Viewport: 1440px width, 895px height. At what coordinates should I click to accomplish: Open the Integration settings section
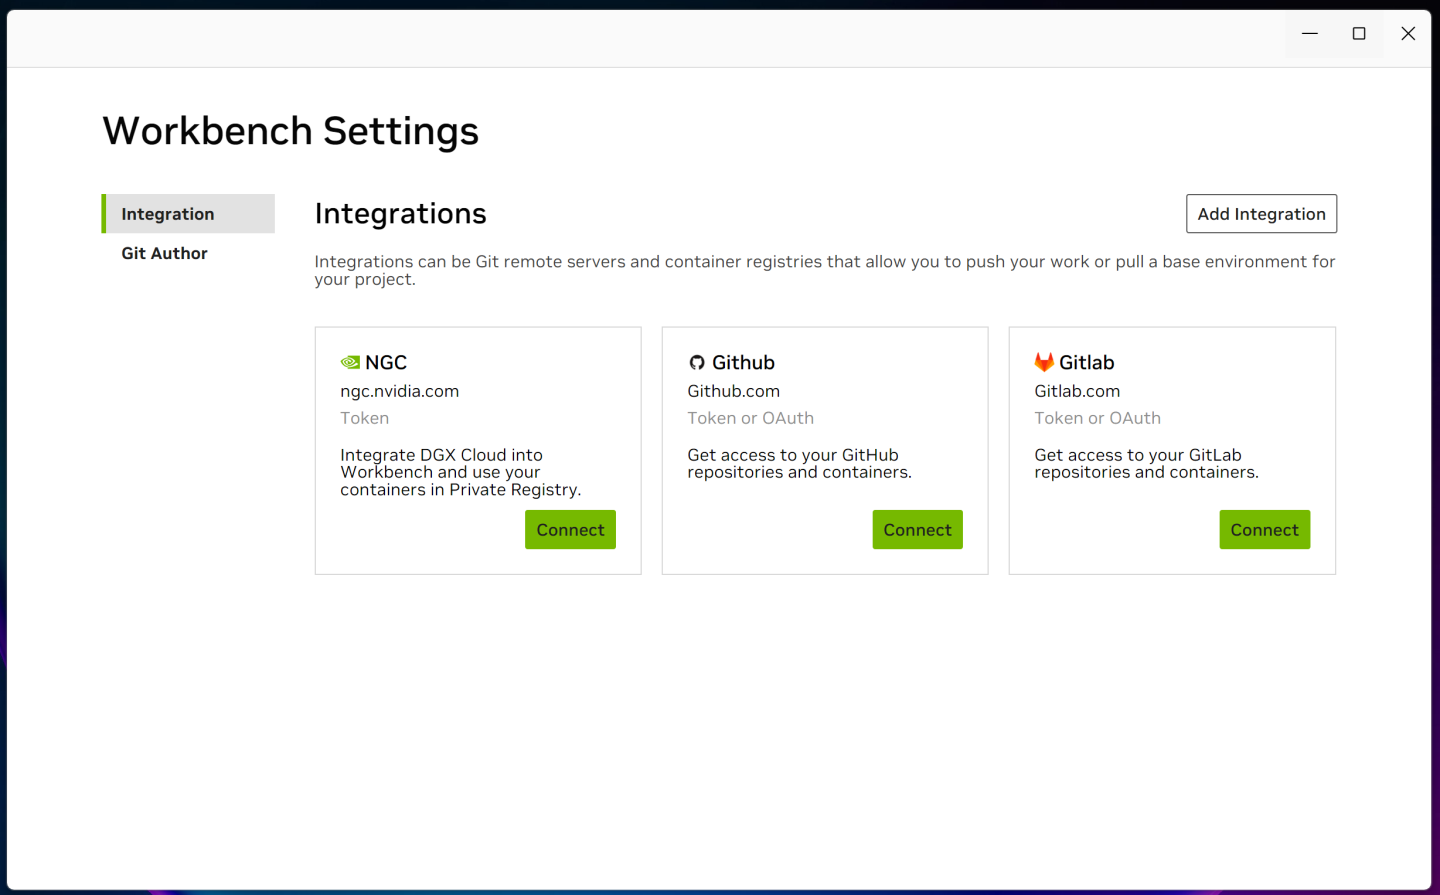[167, 213]
